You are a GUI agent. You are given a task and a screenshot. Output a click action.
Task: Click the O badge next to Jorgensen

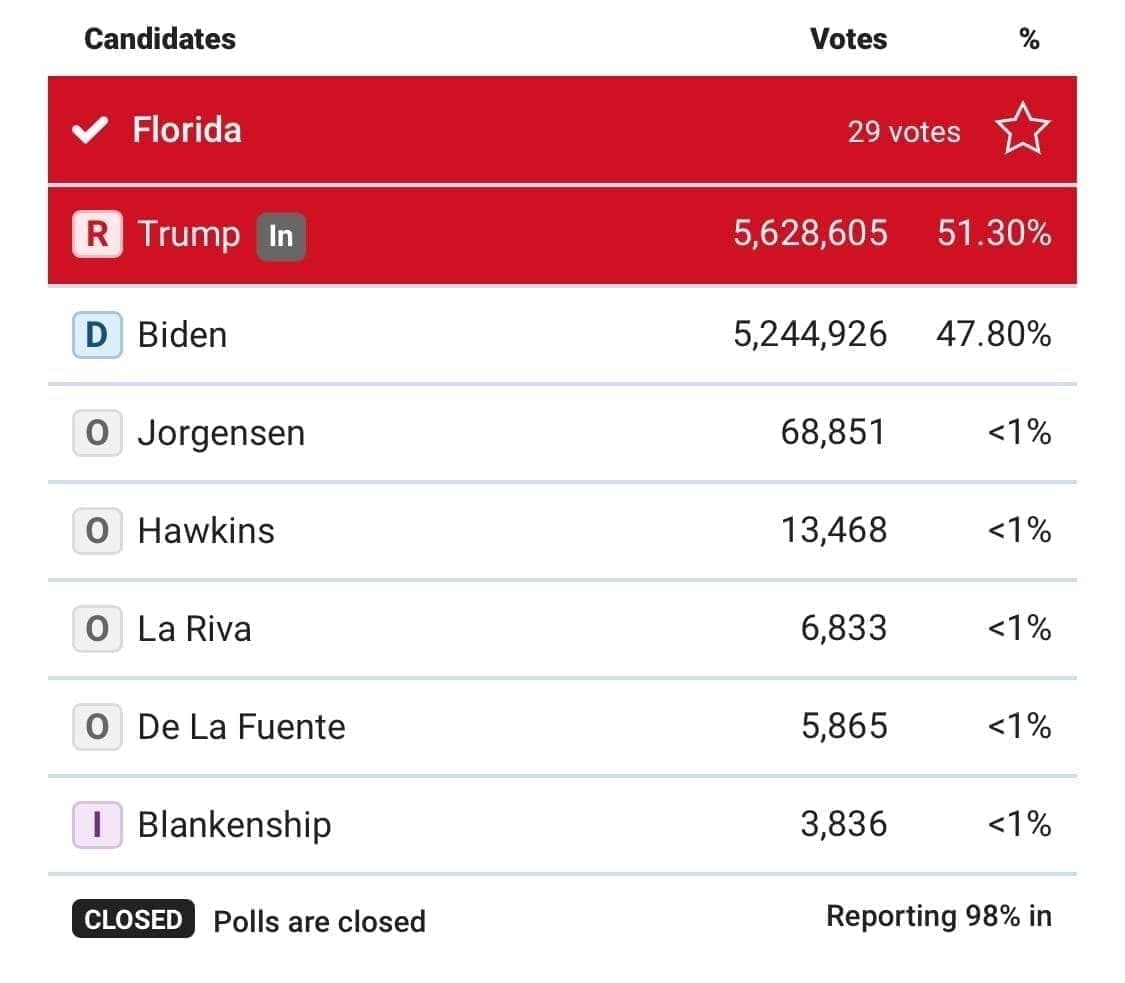point(97,433)
